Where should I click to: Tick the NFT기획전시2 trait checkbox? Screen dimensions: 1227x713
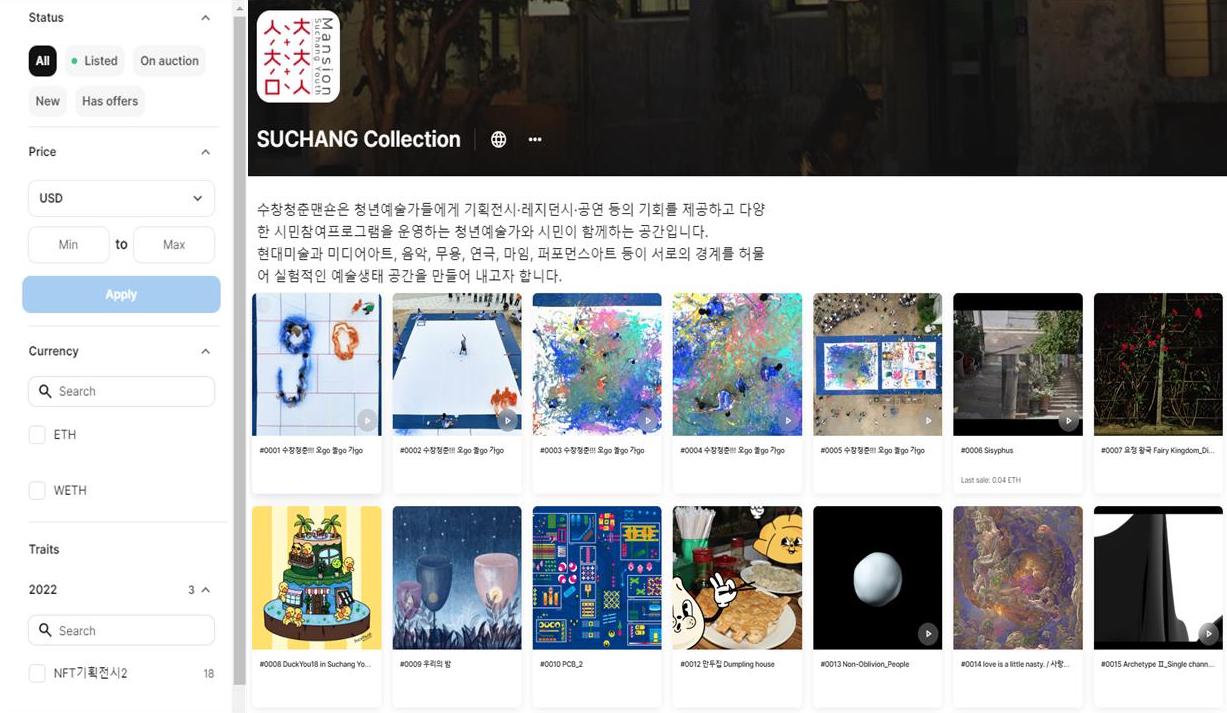click(x=37, y=673)
